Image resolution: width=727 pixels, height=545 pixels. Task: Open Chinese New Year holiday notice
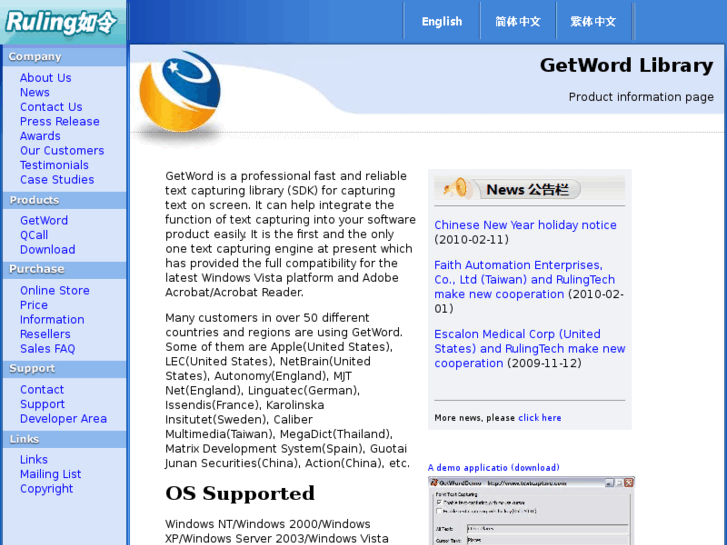525,225
